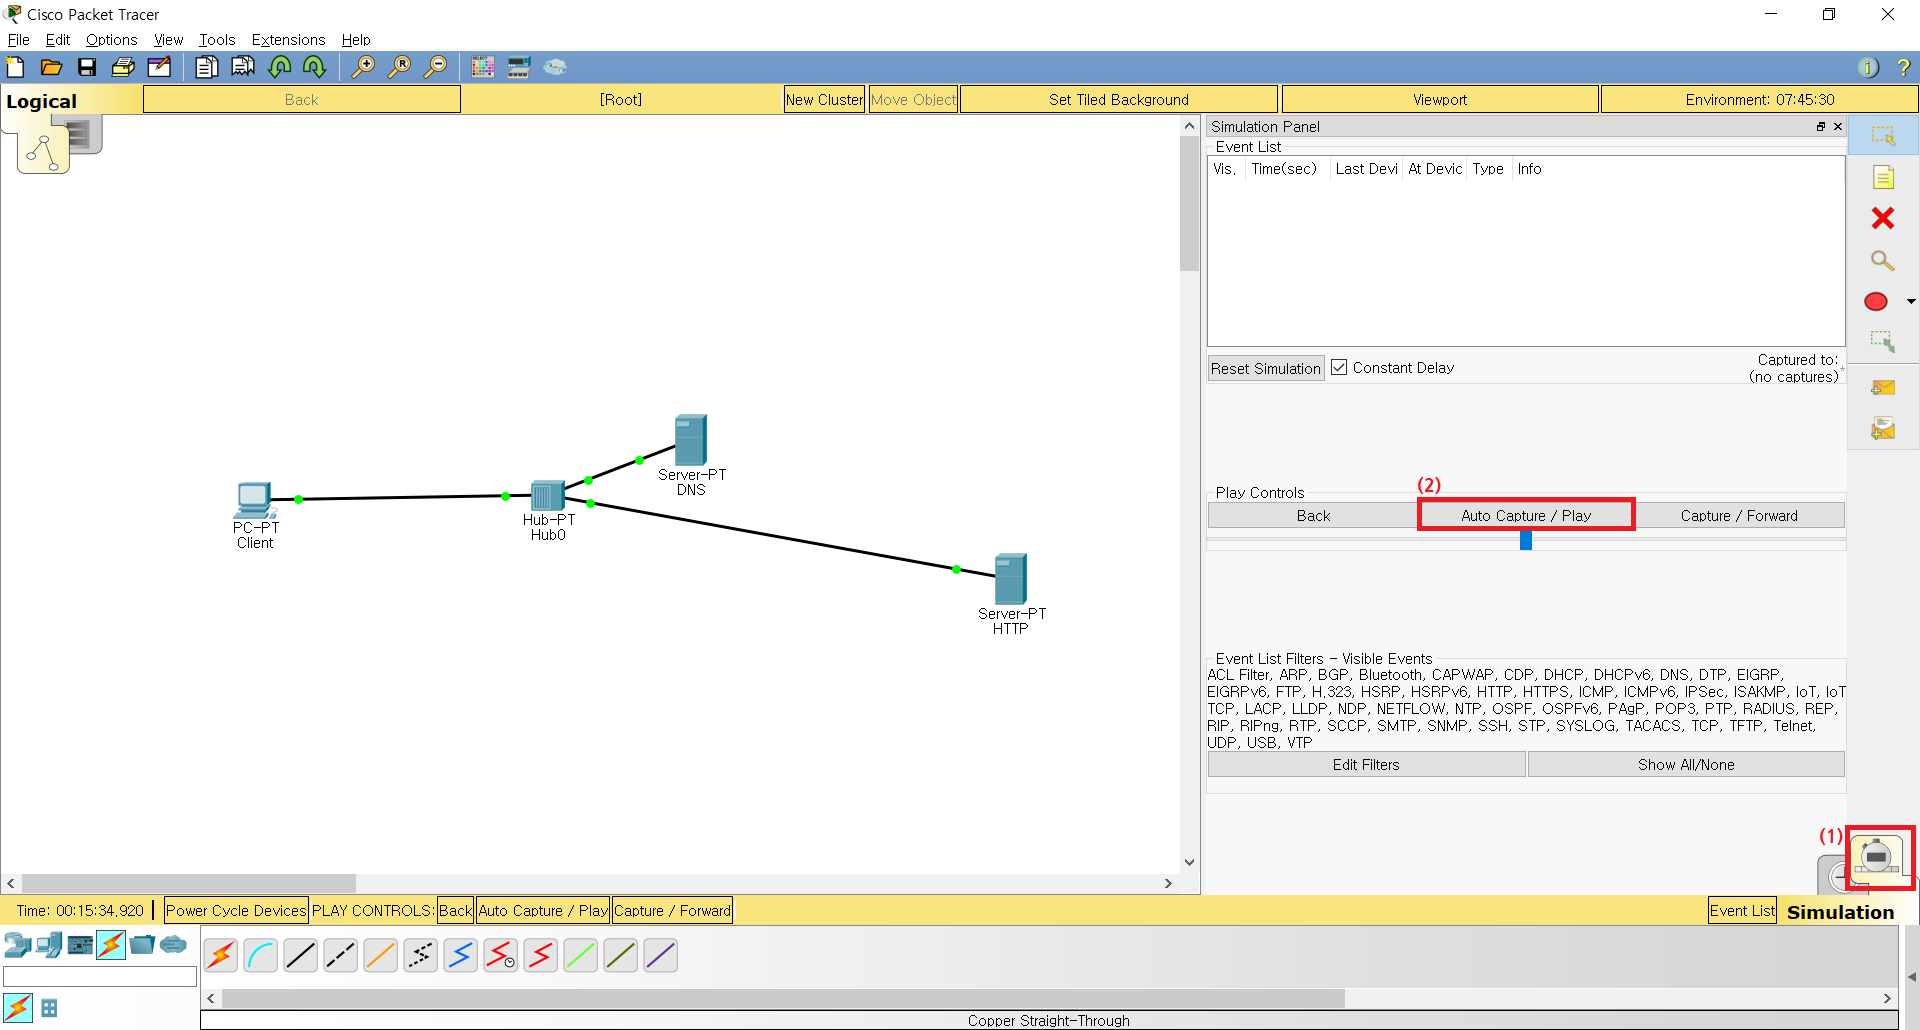This screenshot has width=1920, height=1030.
Task: Open the drawing color palette icon
Action: pos(483,67)
